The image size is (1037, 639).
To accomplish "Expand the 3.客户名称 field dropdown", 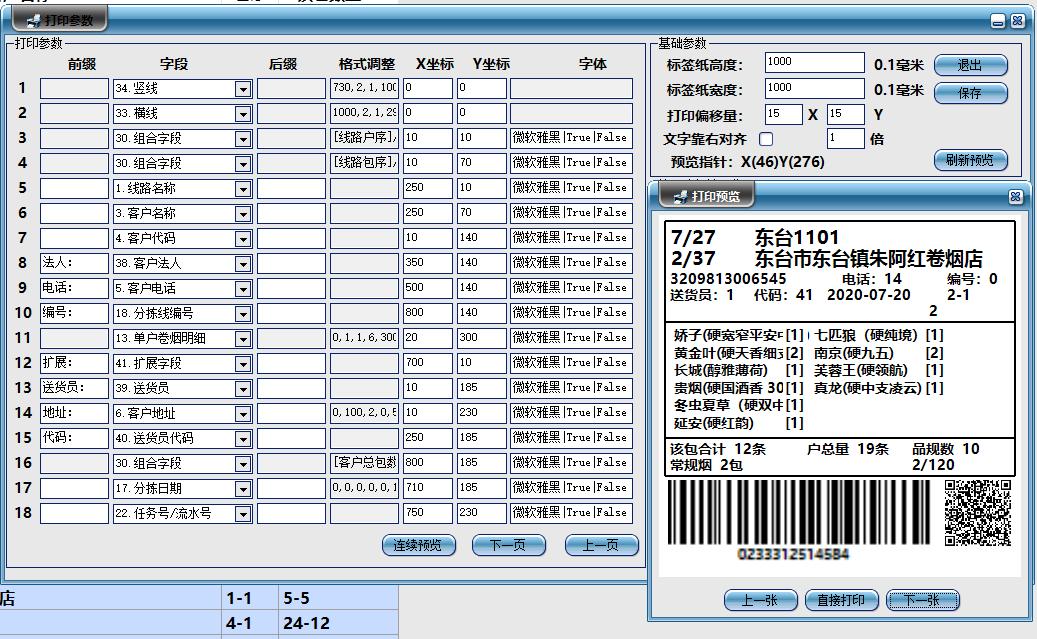I will click(243, 214).
